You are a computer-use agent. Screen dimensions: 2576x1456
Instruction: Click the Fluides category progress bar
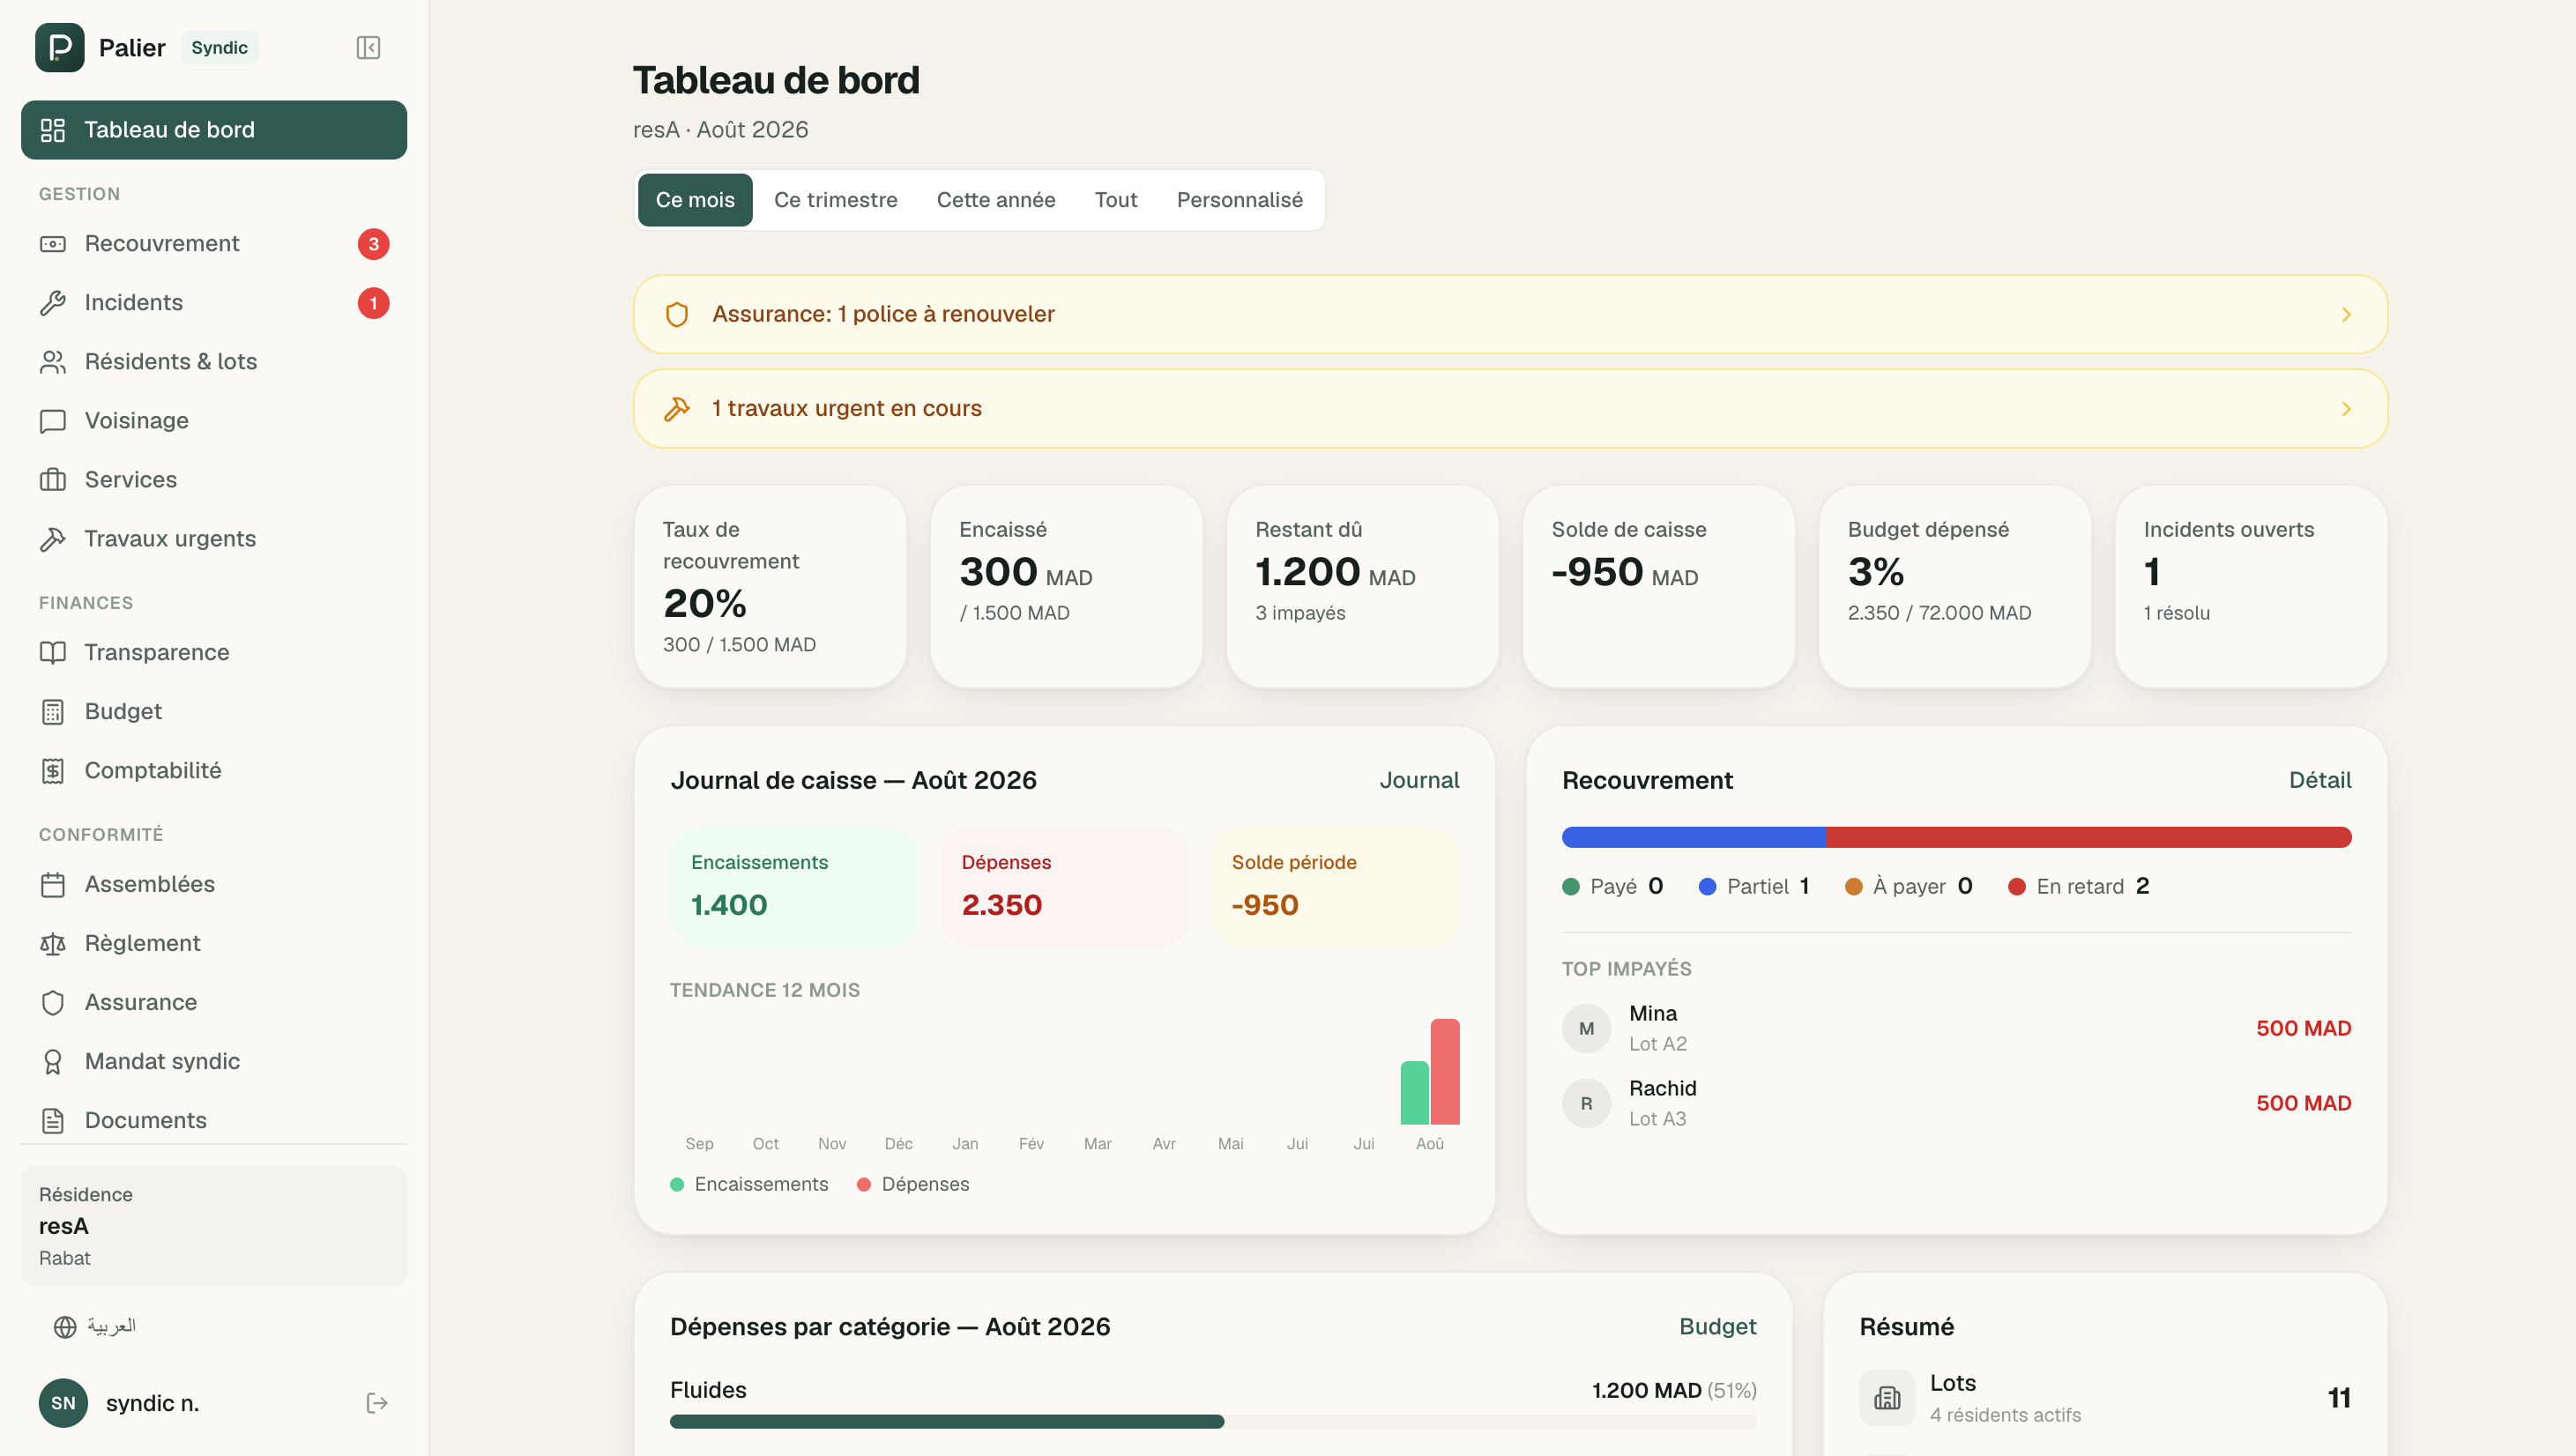[1213, 1422]
